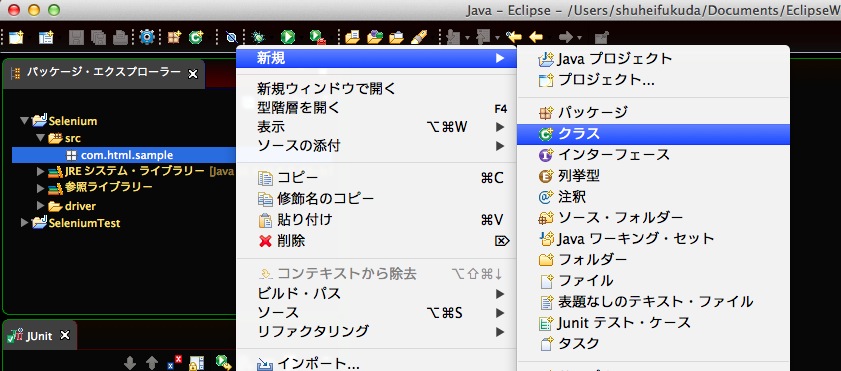Screen dimensions: 841x371
Task: Click the Last Edit Location icon
Action: tap(514, 37)
